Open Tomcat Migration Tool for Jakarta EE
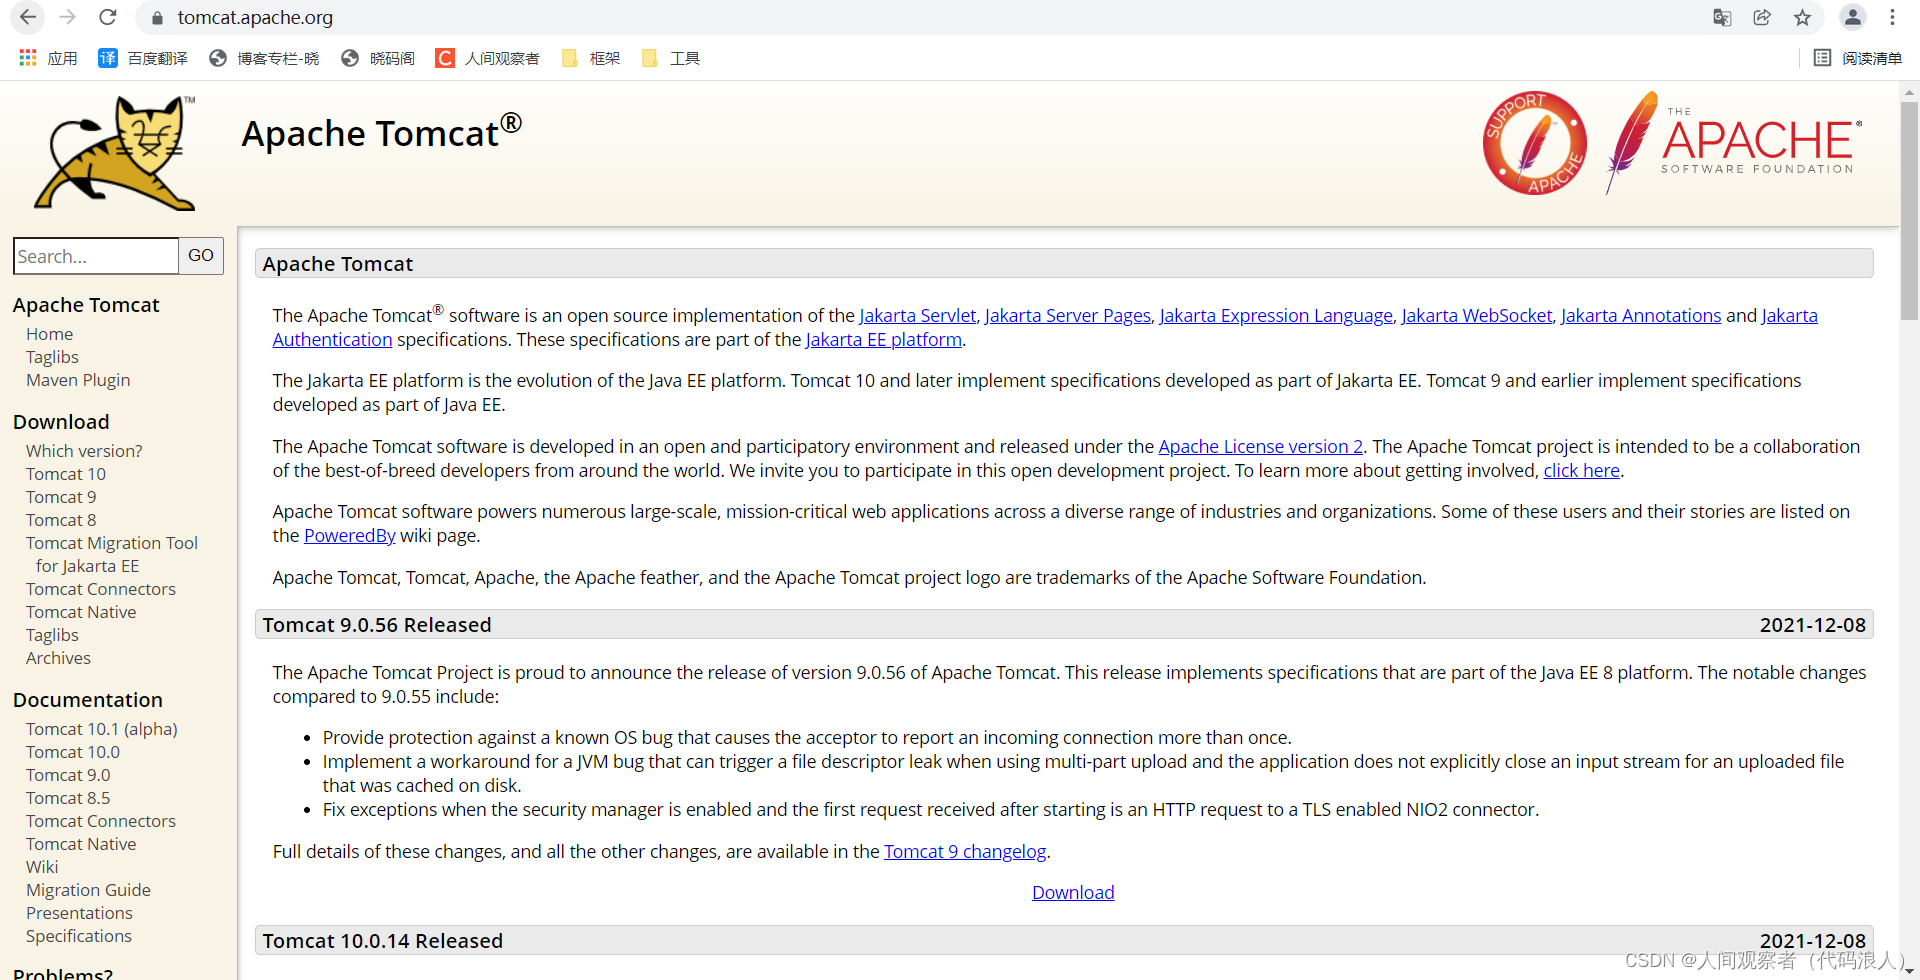Screen dimensions: 1920x980 coord(112,554)
